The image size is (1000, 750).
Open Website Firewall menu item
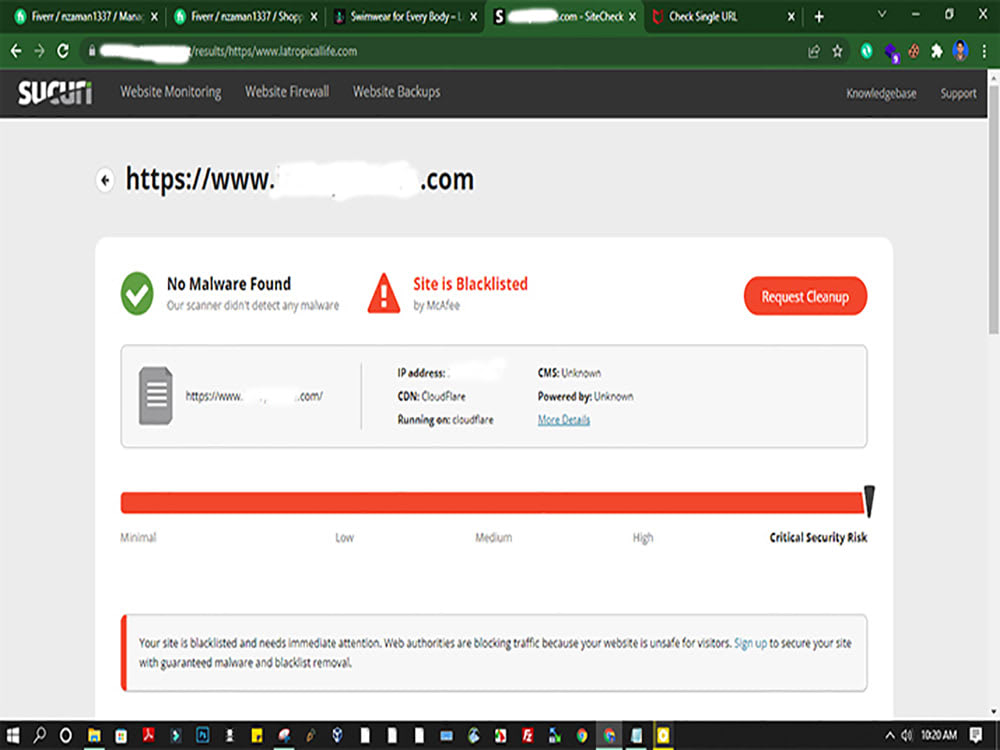(287, 92)
